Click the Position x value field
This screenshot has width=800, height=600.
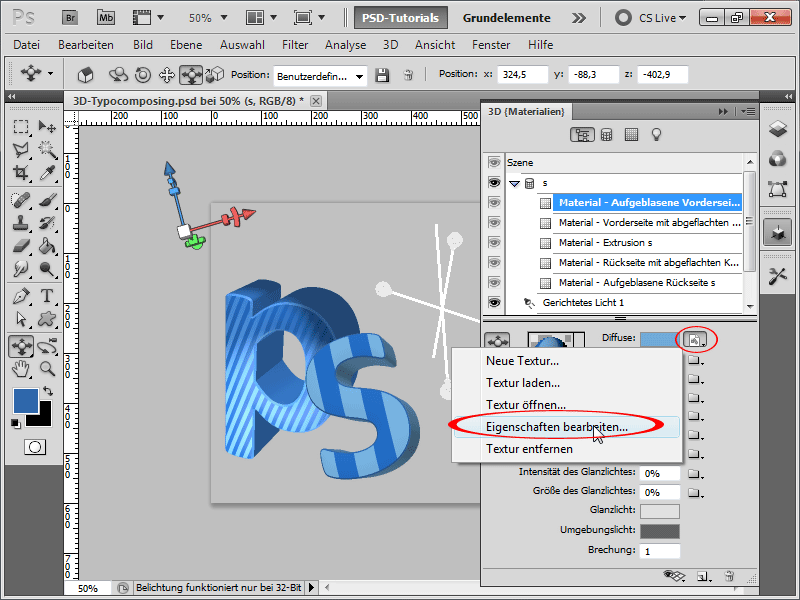pos(522,75)
